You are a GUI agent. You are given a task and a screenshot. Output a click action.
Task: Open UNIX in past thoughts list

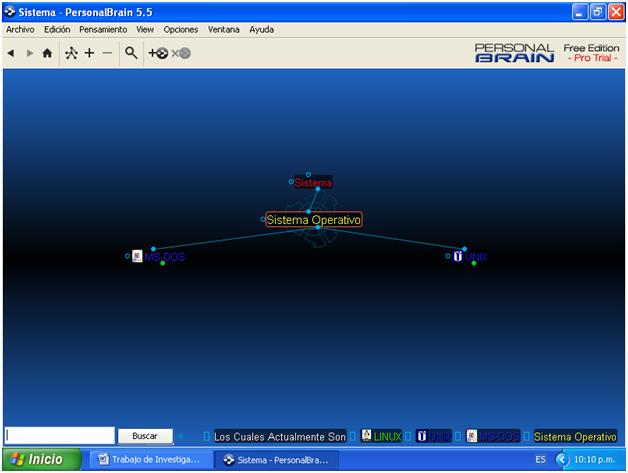tap(440, 437)
